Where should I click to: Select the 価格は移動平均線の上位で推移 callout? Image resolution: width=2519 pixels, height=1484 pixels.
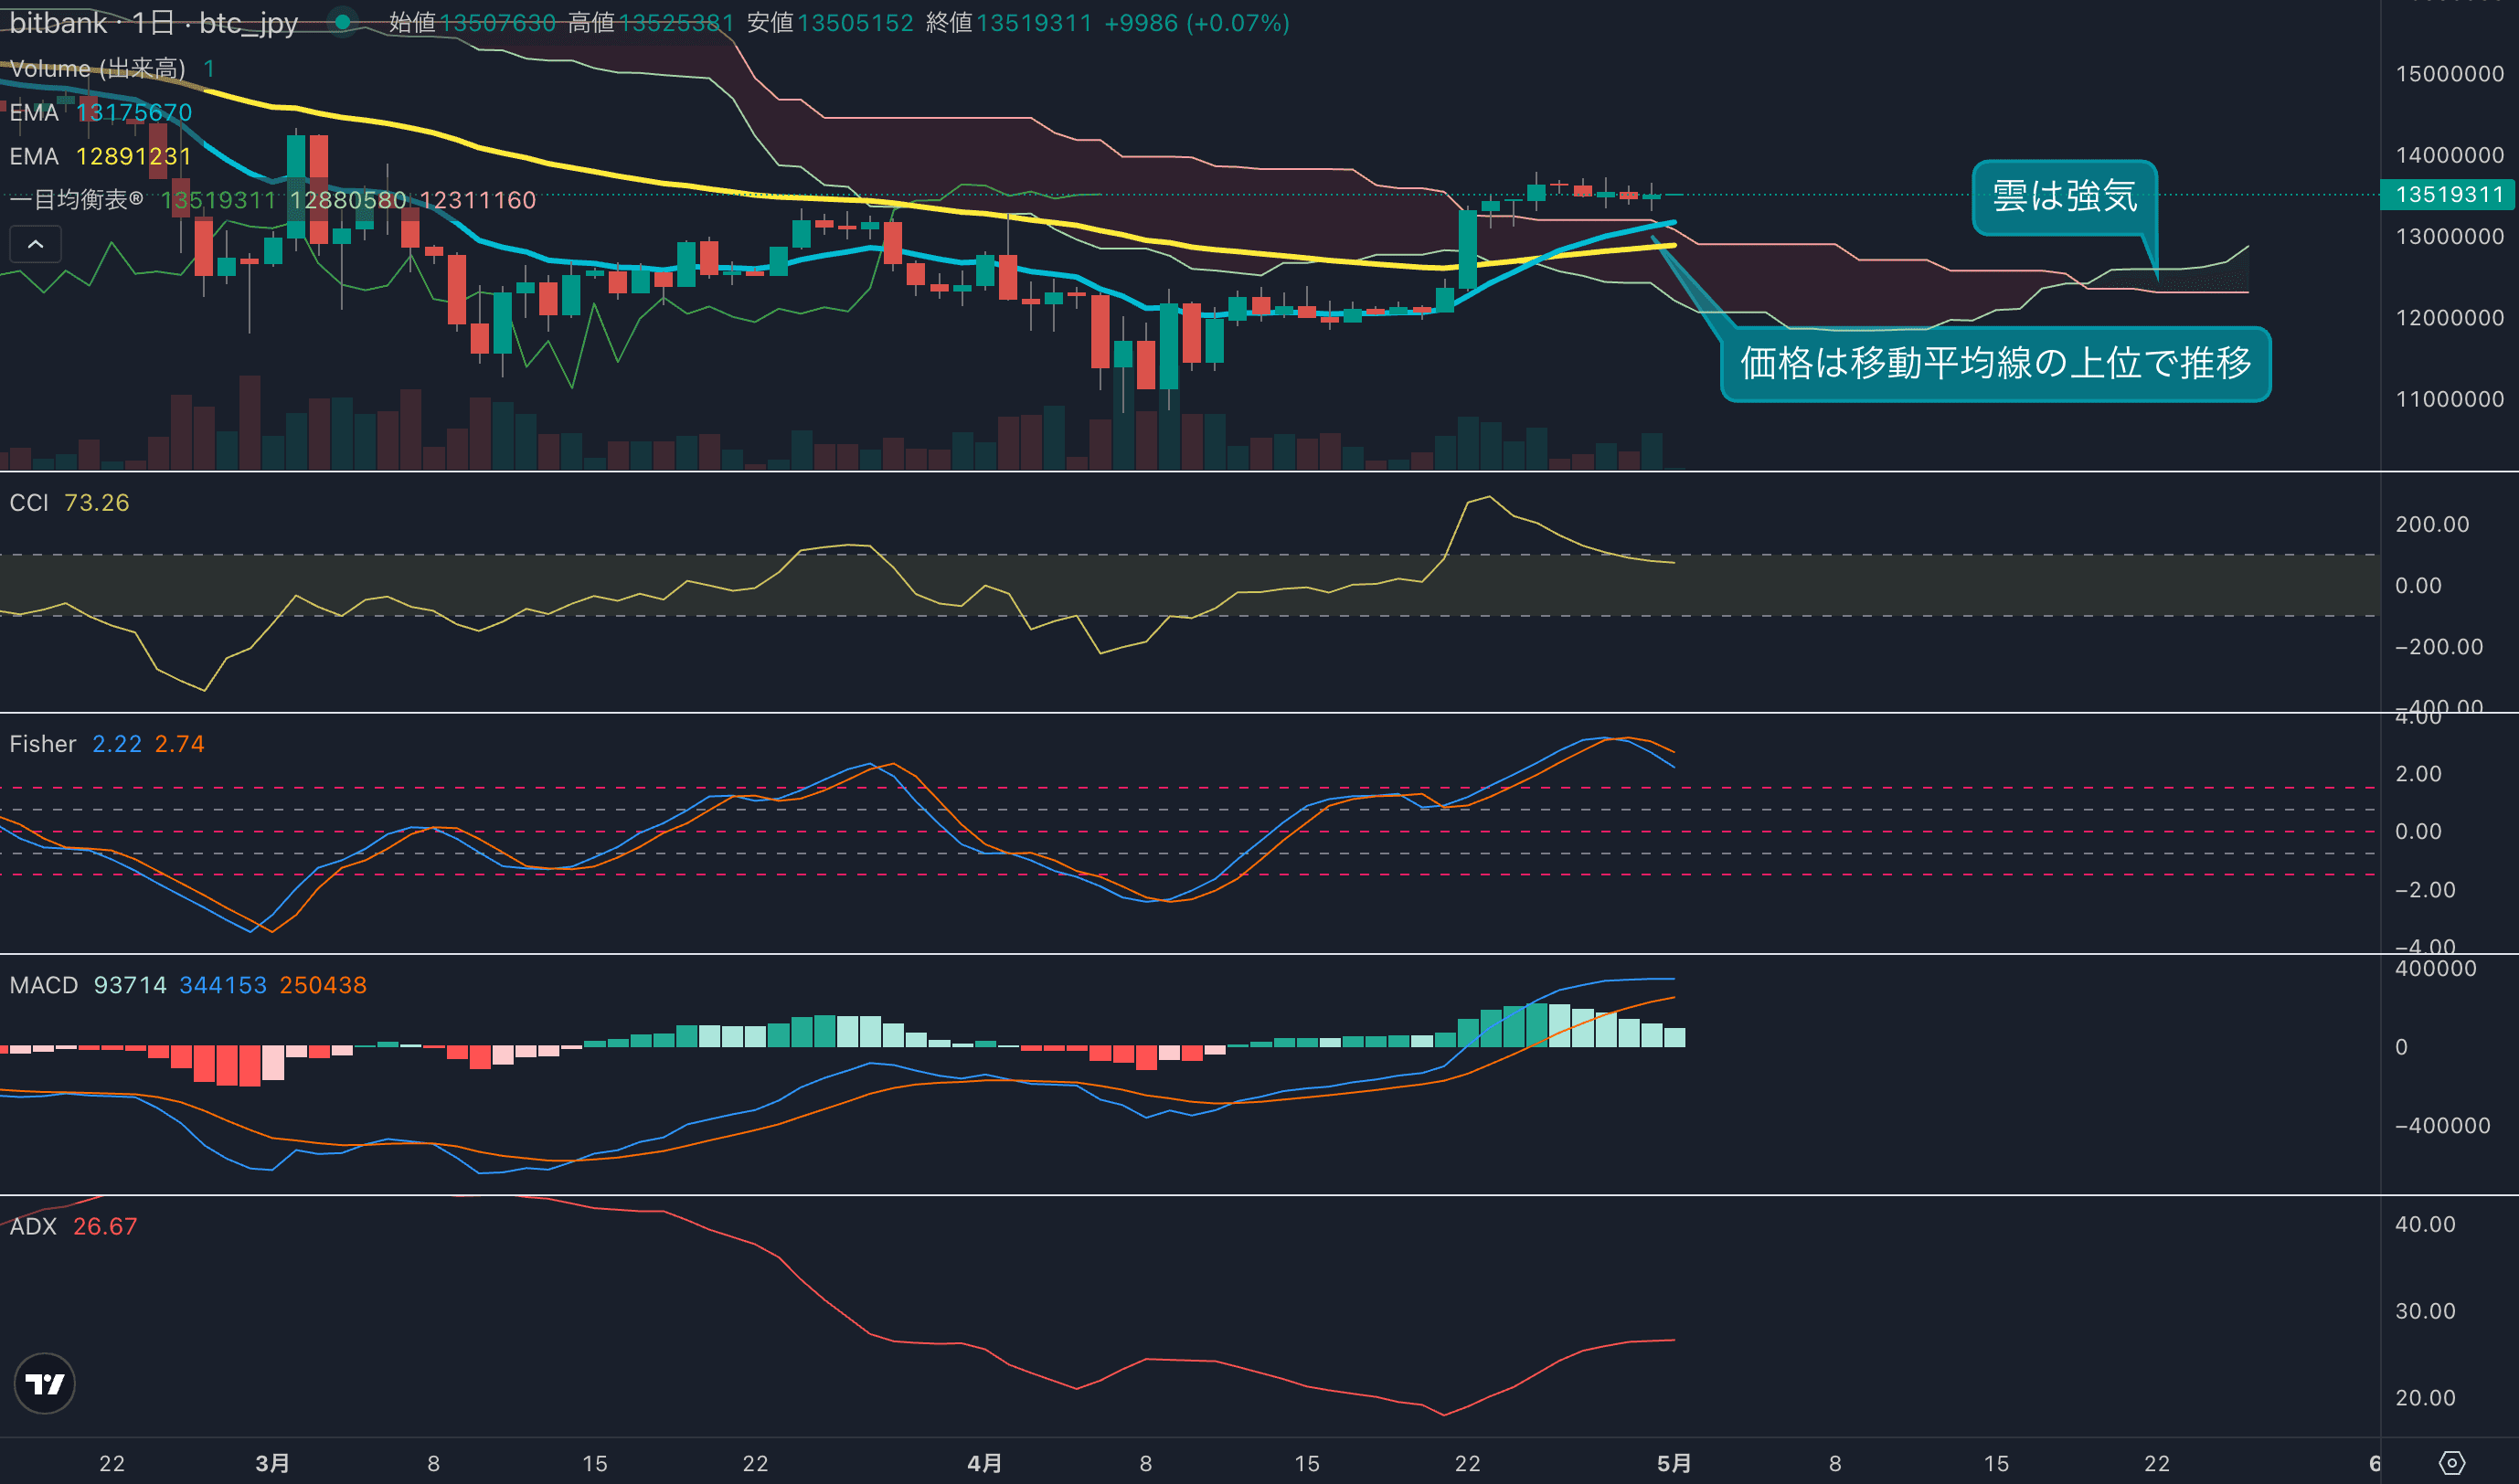tap(1994, 364)
